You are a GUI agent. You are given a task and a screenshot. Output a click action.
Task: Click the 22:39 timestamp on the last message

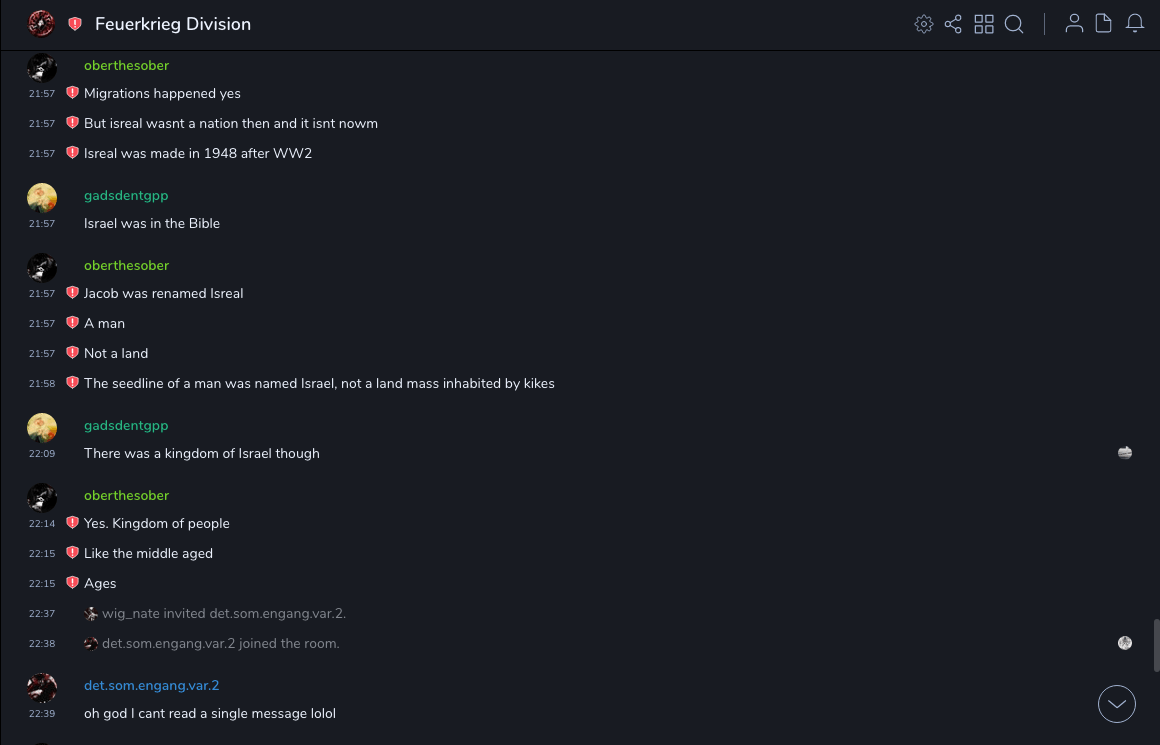(x=42, y=714)
